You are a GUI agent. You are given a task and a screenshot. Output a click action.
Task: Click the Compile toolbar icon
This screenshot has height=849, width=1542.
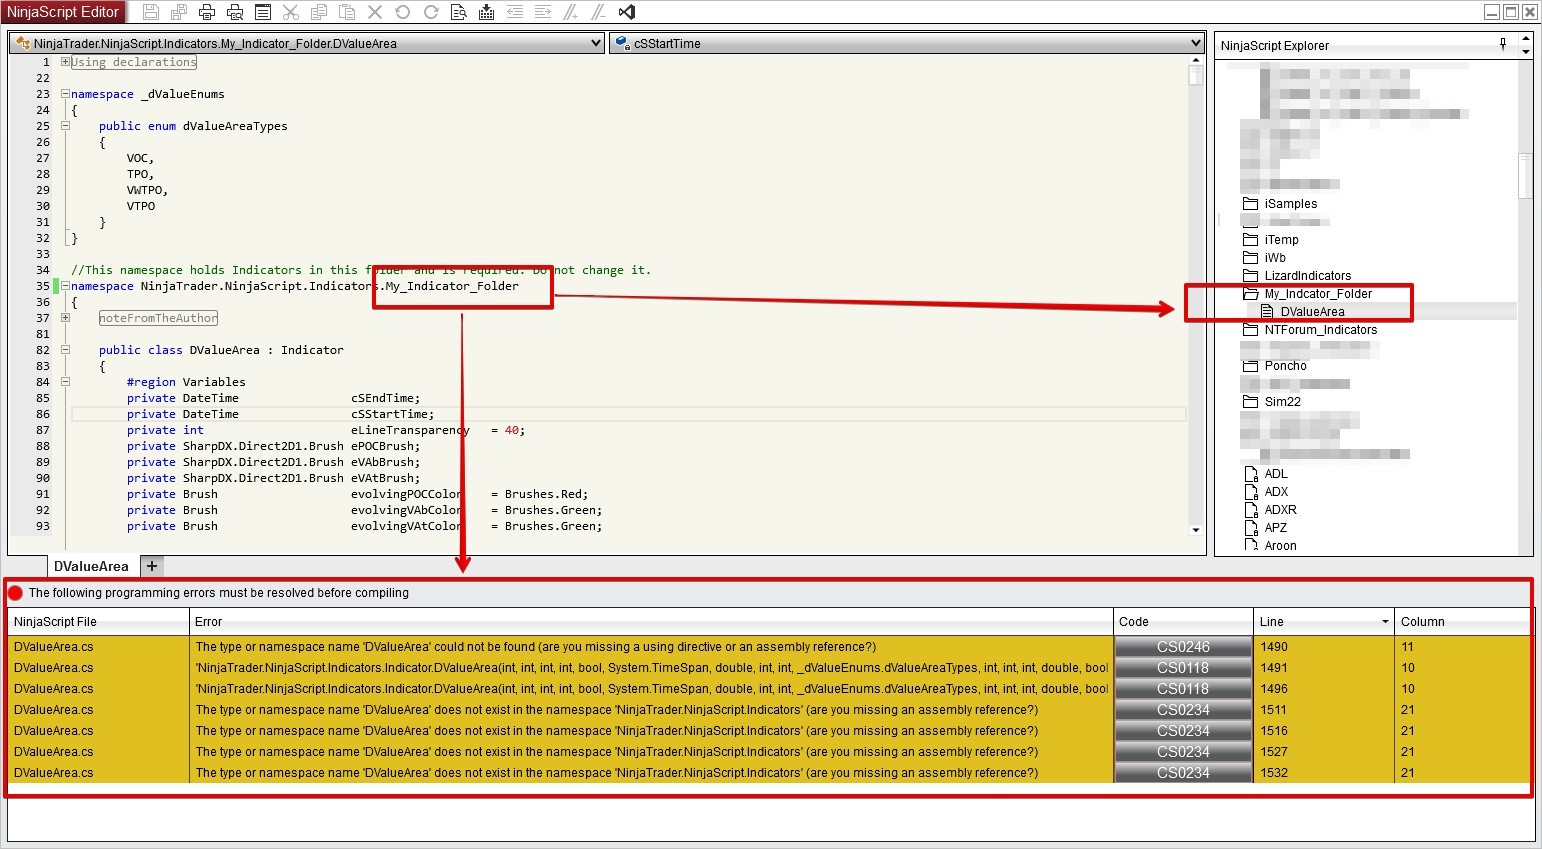487,12
